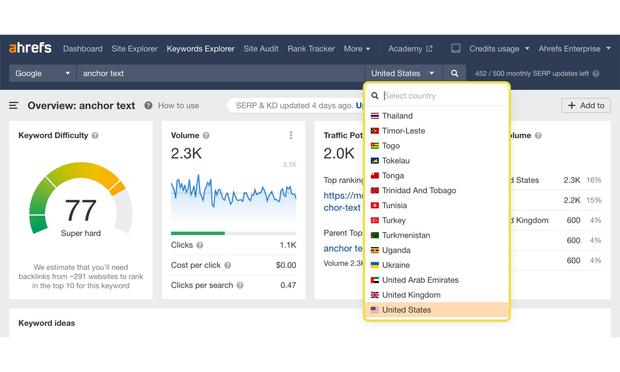Click the monitor icon beside Credits usage
This screenshot has height=372, width=620.
tap(456, 48)
